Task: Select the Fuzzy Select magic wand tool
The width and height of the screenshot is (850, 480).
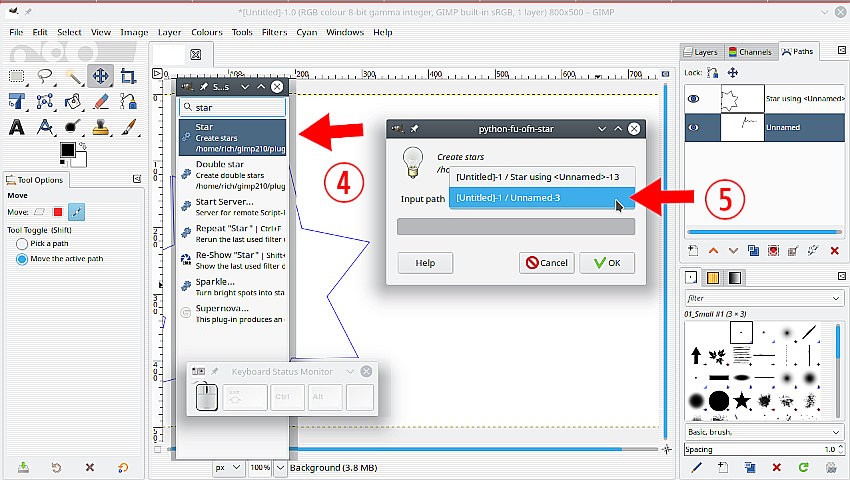Action: [x=73, y=76]
